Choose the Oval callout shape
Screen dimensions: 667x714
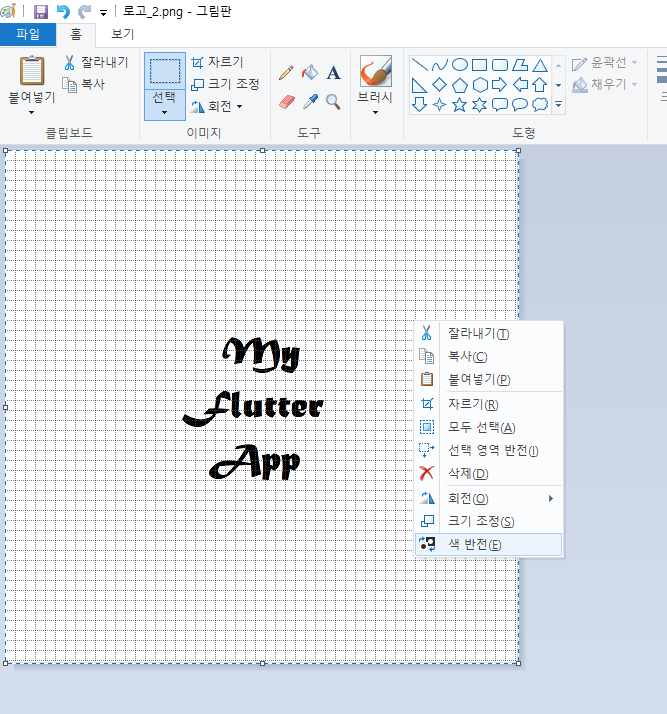(520, 105)
